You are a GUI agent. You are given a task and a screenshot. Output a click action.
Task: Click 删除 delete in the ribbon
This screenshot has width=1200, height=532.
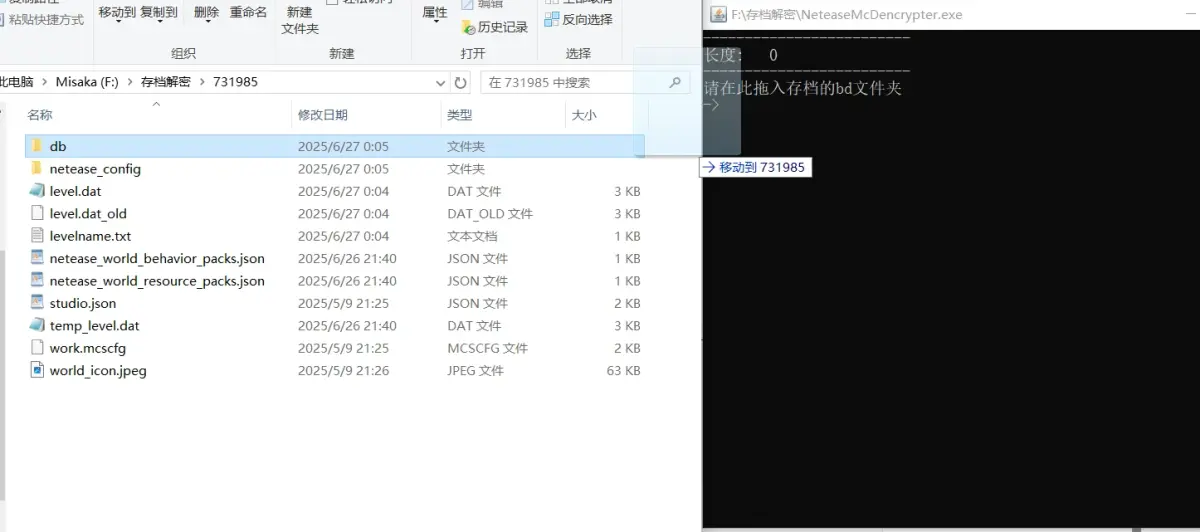click(x=206, y=12)
